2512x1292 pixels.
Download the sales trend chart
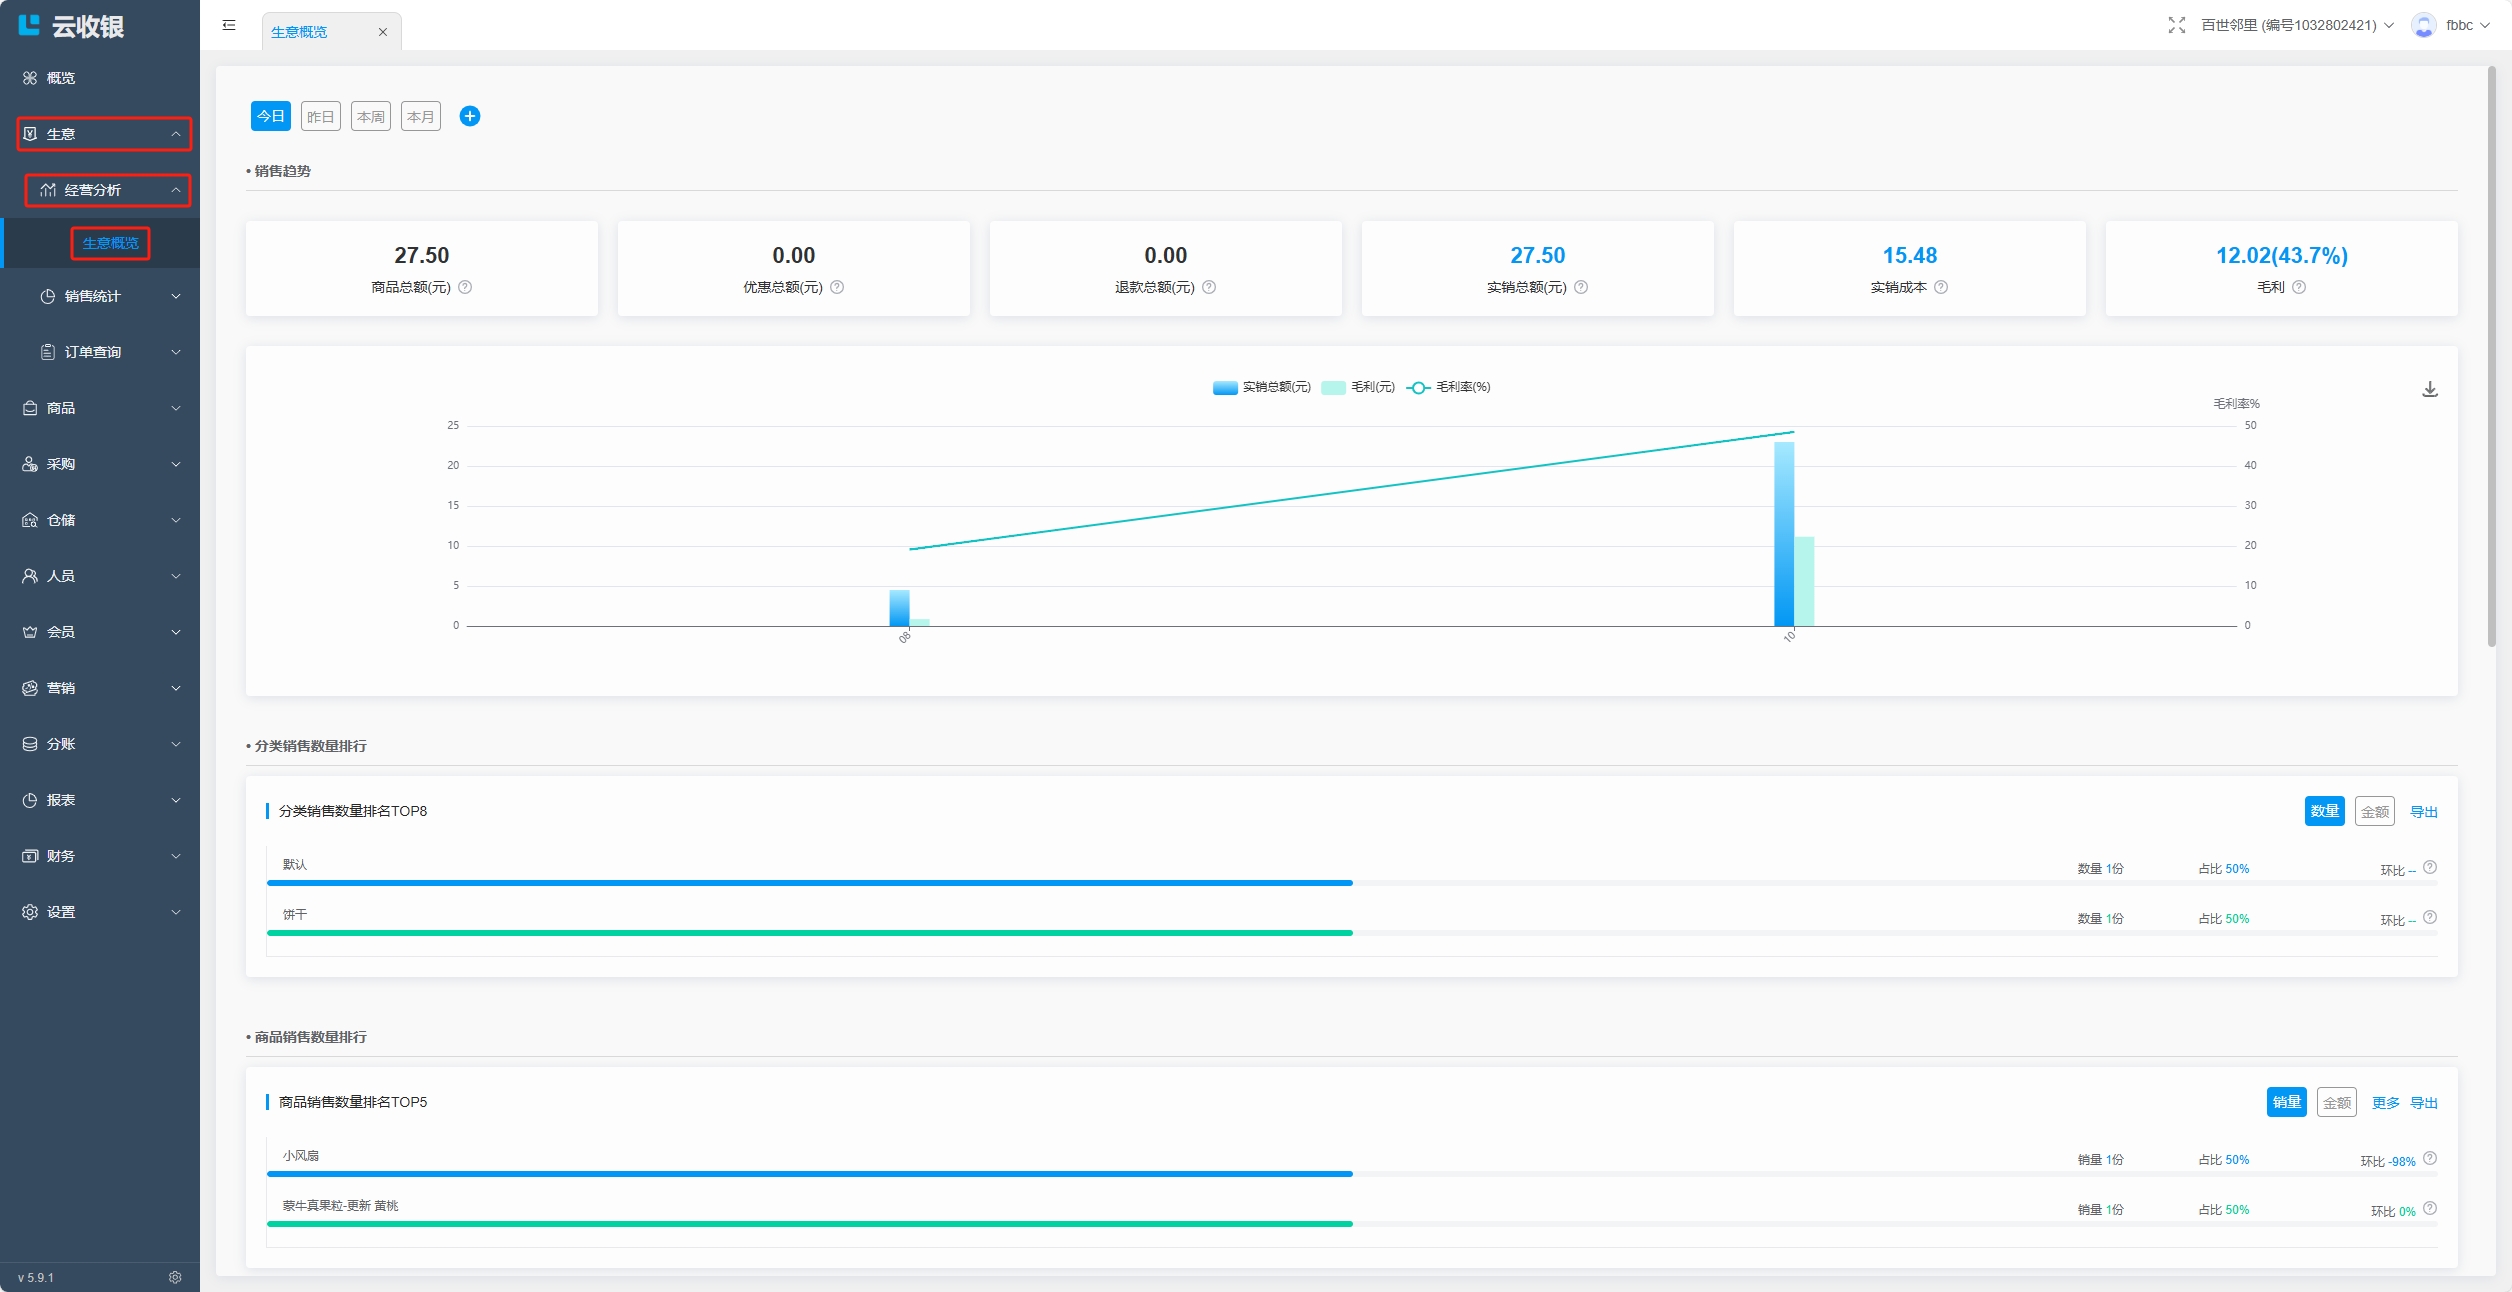[x=2429, y=390]
